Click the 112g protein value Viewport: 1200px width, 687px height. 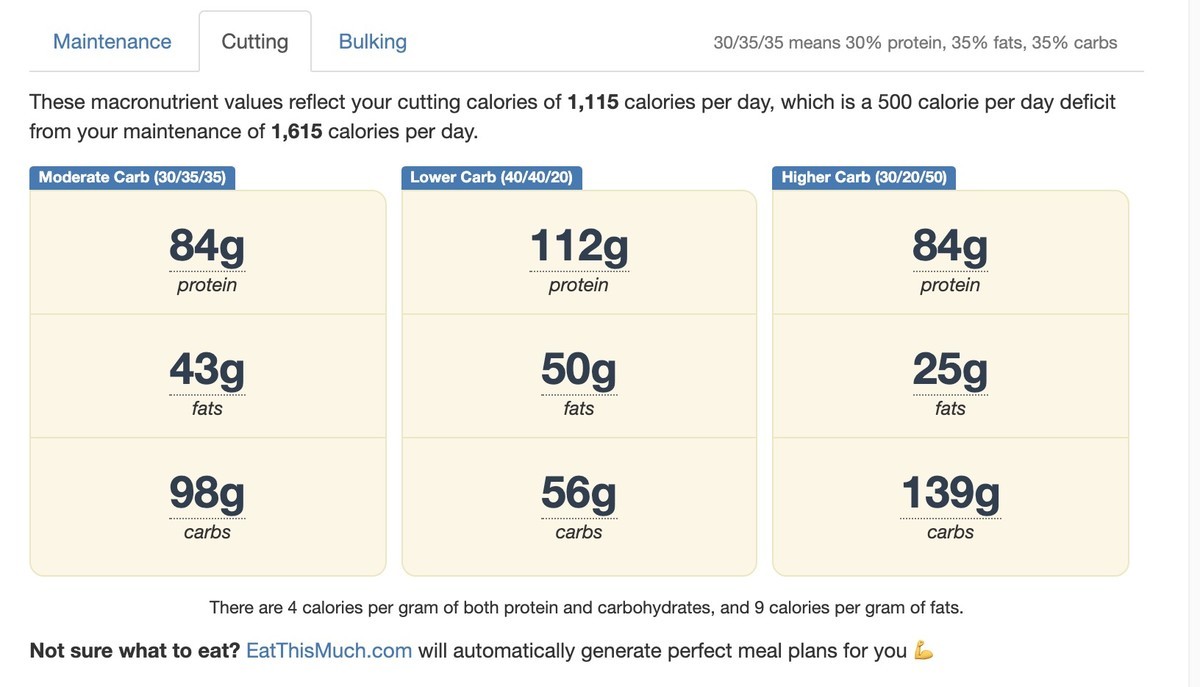pos(579,246)
